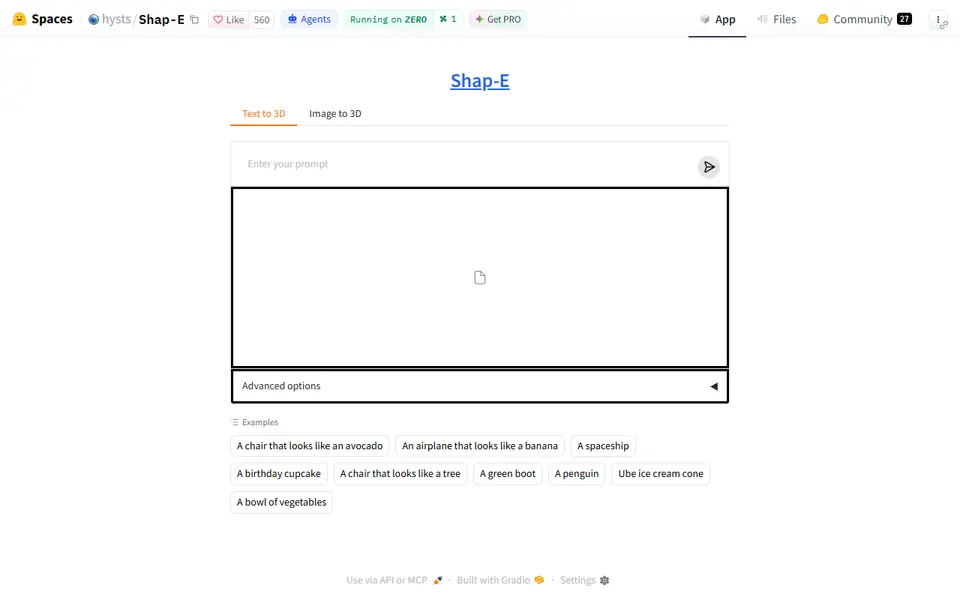The image size is (960, 600).
Task: Open Built with Gradio link
Action: click(500, 580)
